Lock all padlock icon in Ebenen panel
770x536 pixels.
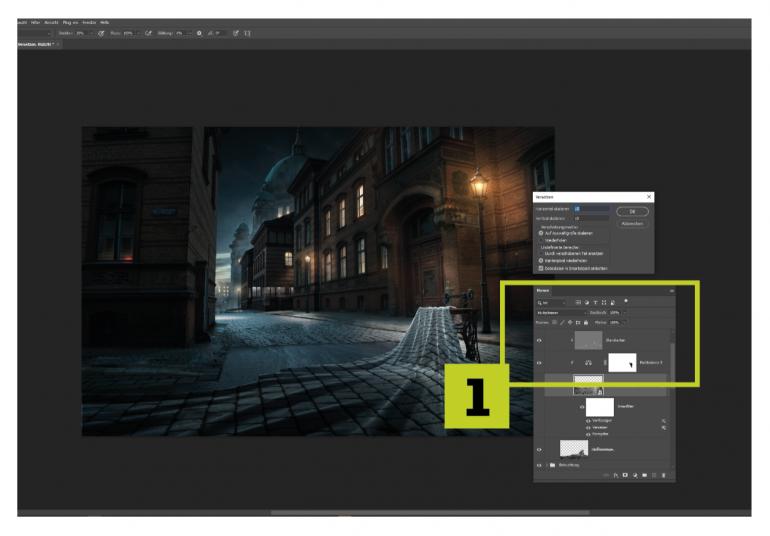coord(586,322)
